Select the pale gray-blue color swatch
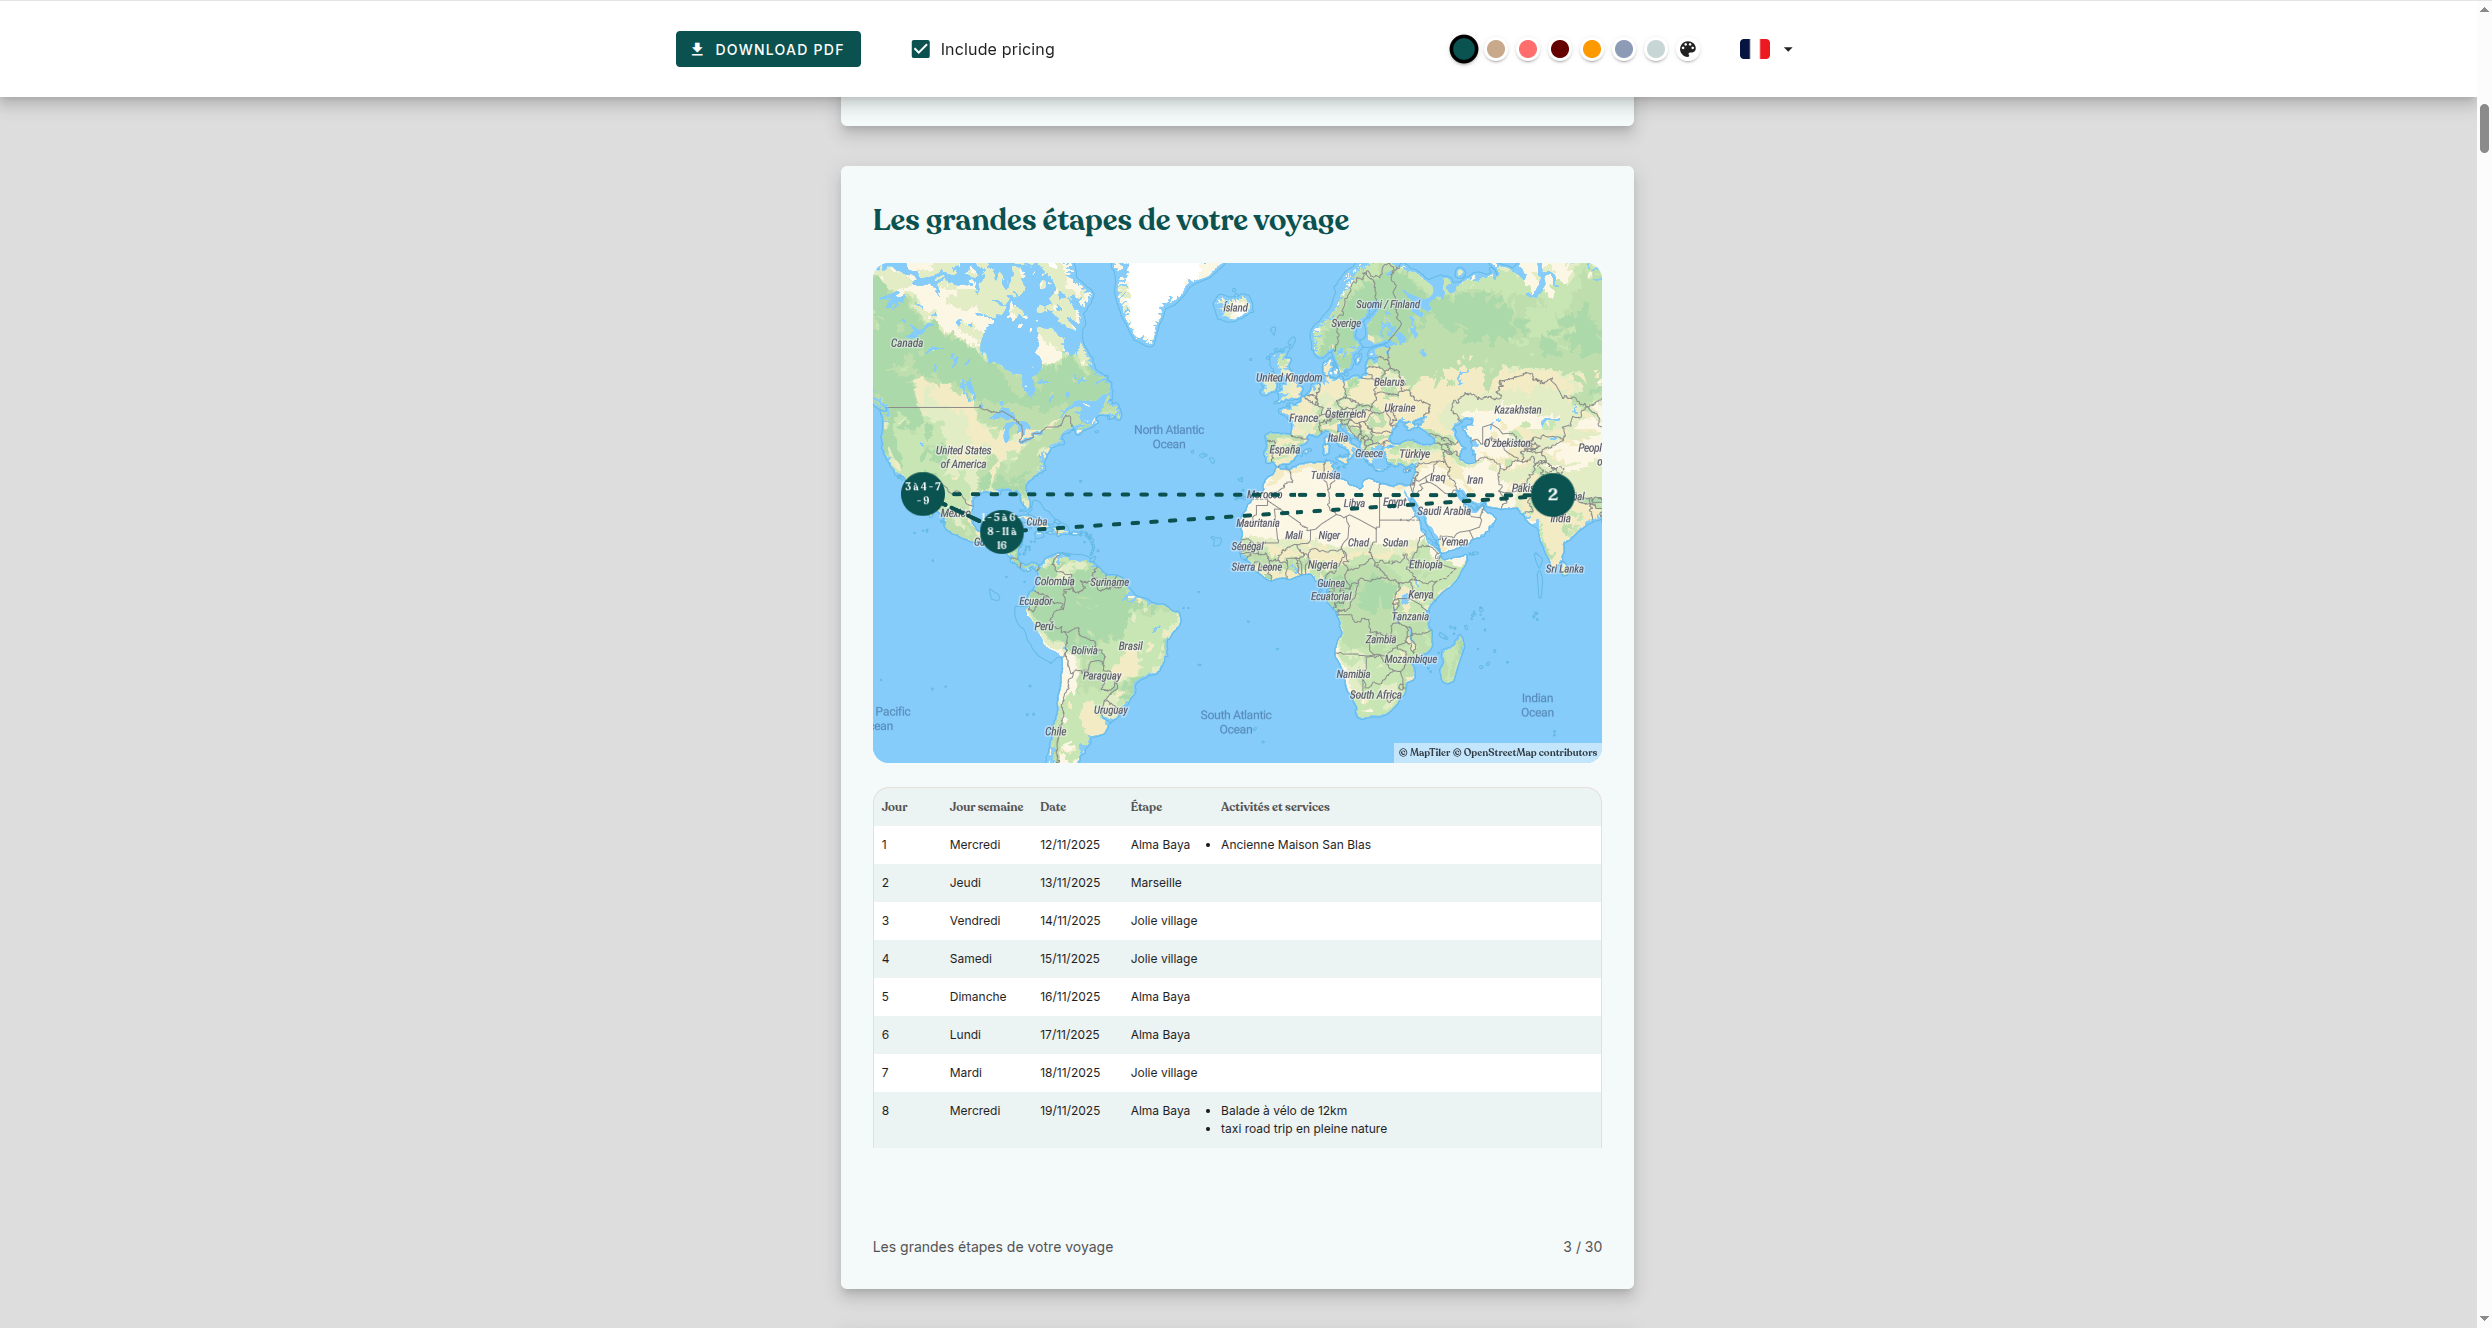This screenshot has height=1328, width=2492. [1656, 49]
